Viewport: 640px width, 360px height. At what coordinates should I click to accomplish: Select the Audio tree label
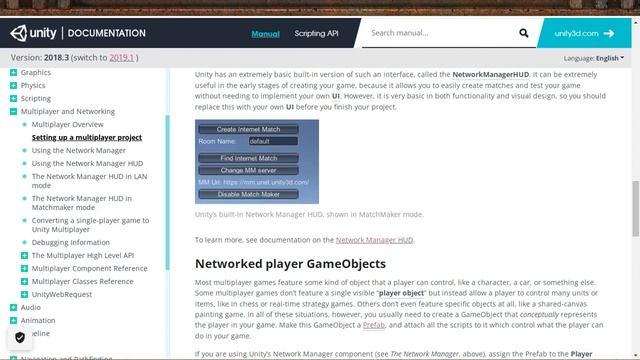[x=31, y=307]
